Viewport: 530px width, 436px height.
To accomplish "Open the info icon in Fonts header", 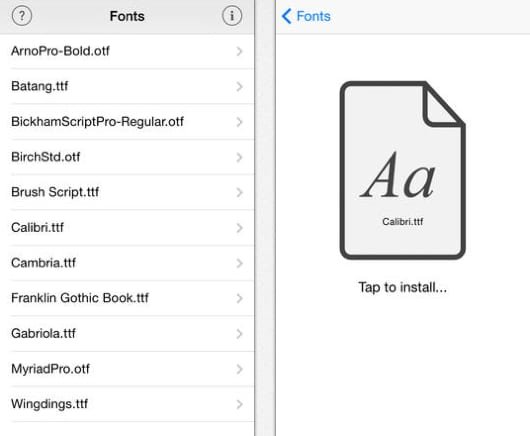I will 232,16.
